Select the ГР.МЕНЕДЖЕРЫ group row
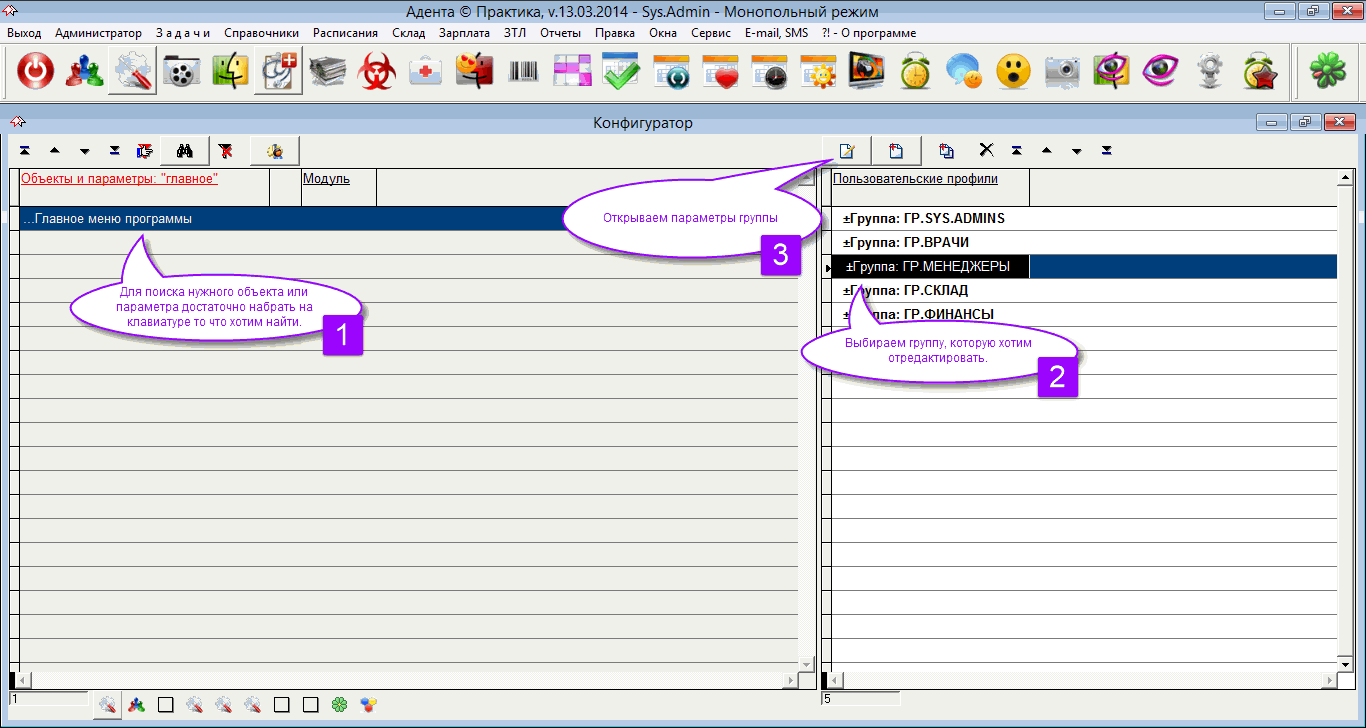 [928, 267]
